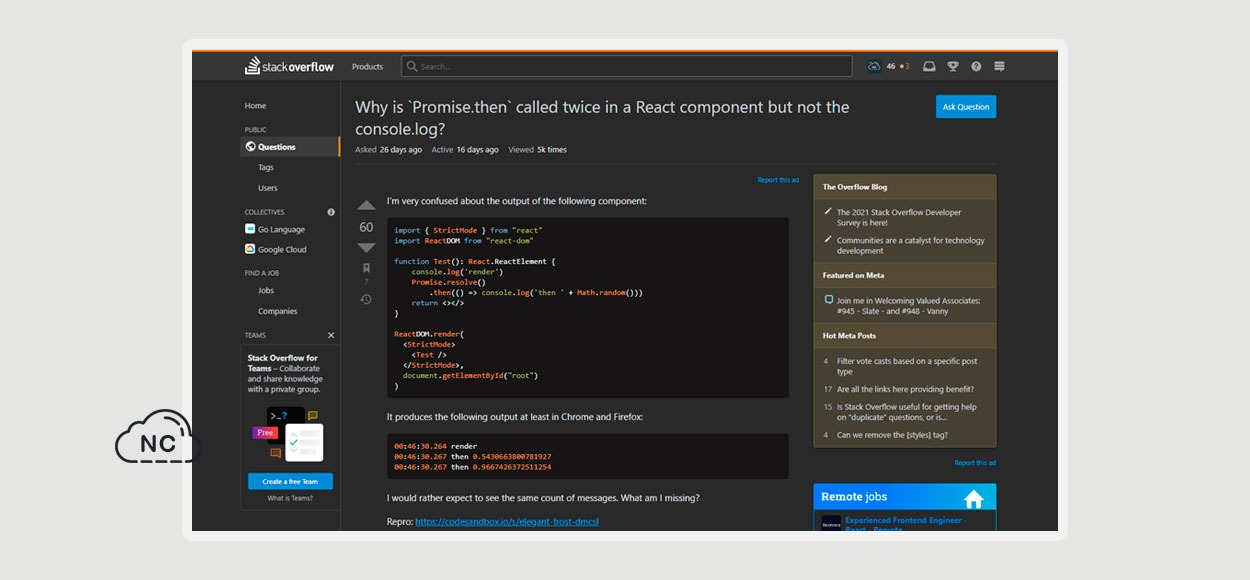Click the reputation count 46
The width and height of the screenshot is (1250, 580).
[x=891, y=67]
